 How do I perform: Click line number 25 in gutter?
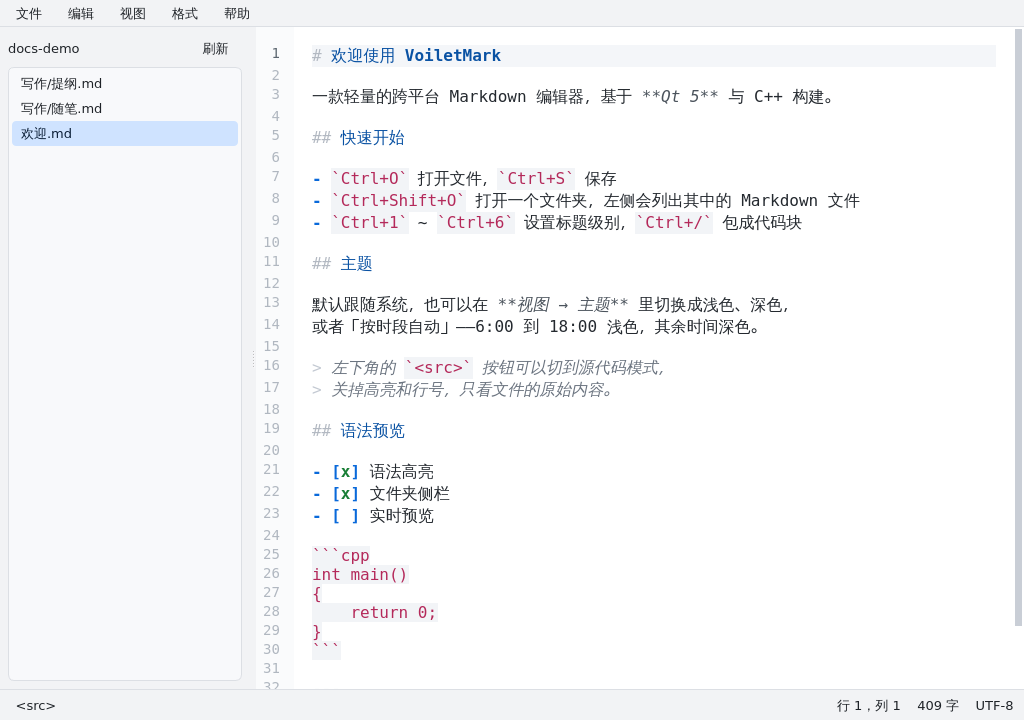(x=272, y=554)
